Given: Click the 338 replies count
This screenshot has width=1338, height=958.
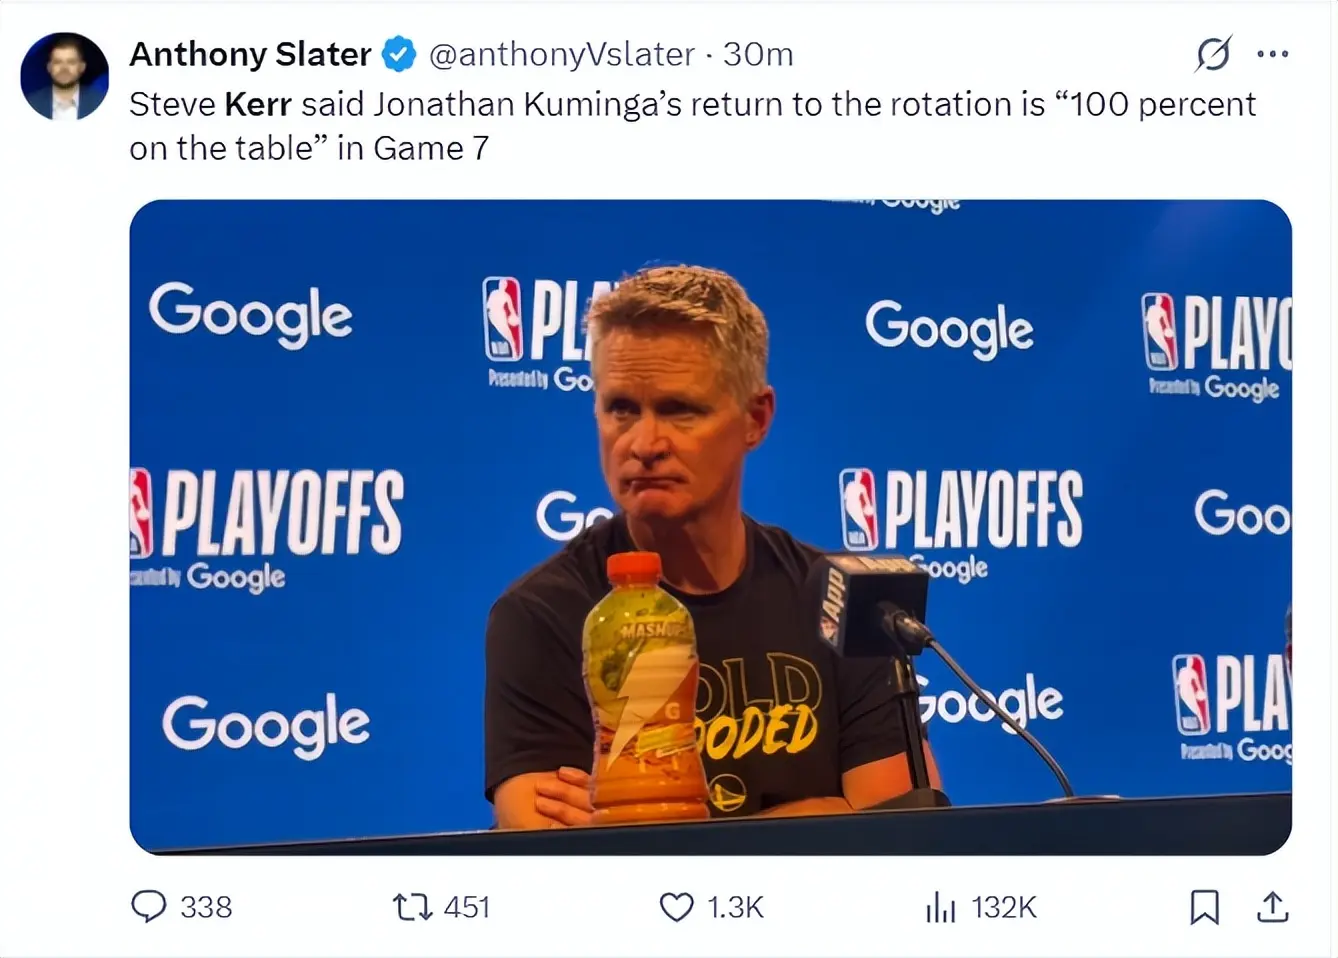Looking at the screenshot, I should 206,907.
